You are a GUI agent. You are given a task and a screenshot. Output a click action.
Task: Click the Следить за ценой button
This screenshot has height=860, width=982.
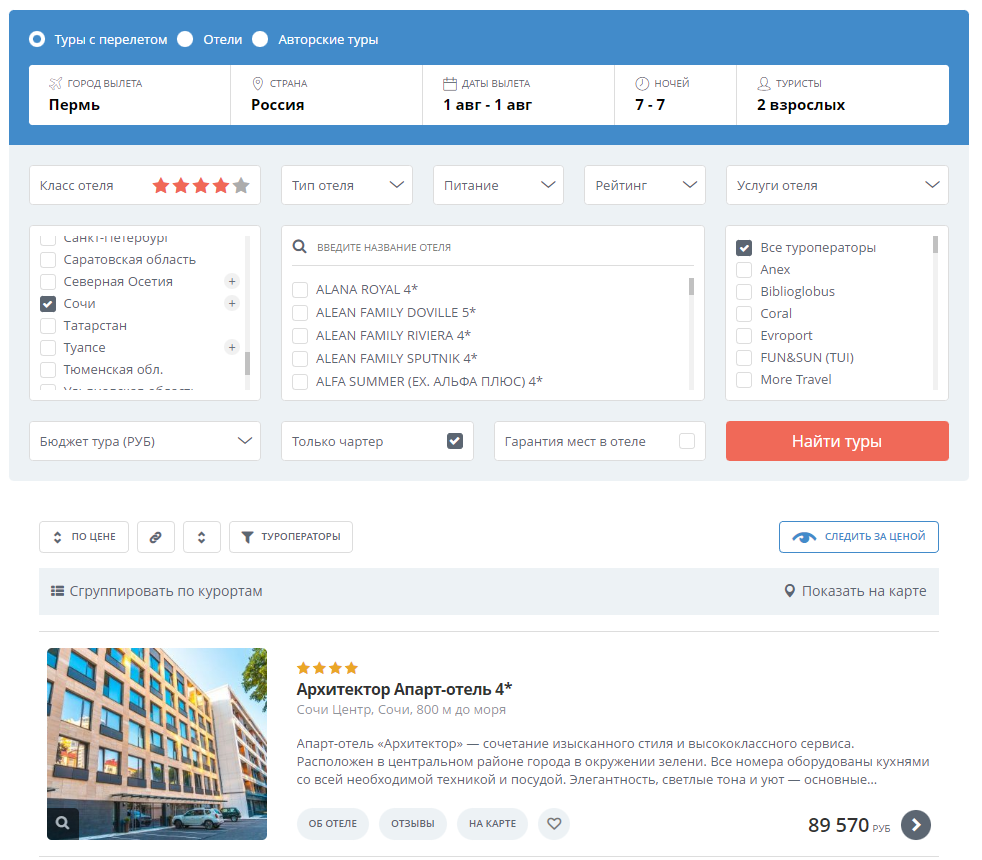pyautogui.click(x=859, y=537)
